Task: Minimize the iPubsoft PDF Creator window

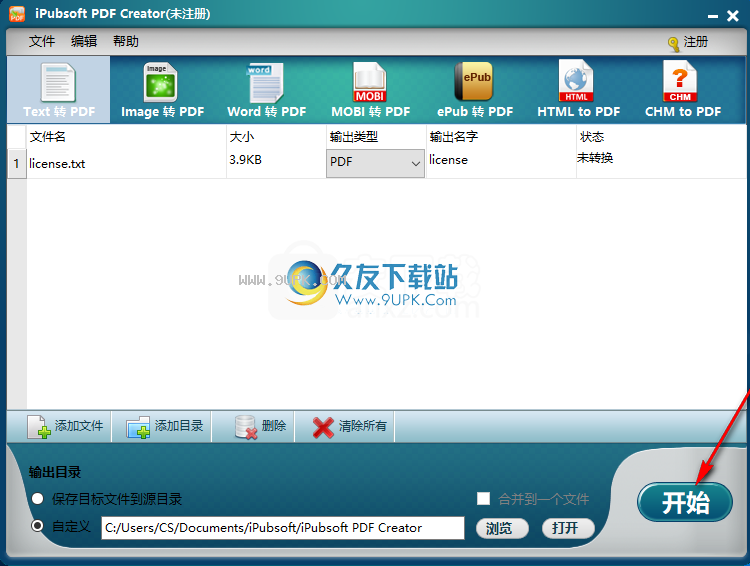Action: (x=713, y=16)
